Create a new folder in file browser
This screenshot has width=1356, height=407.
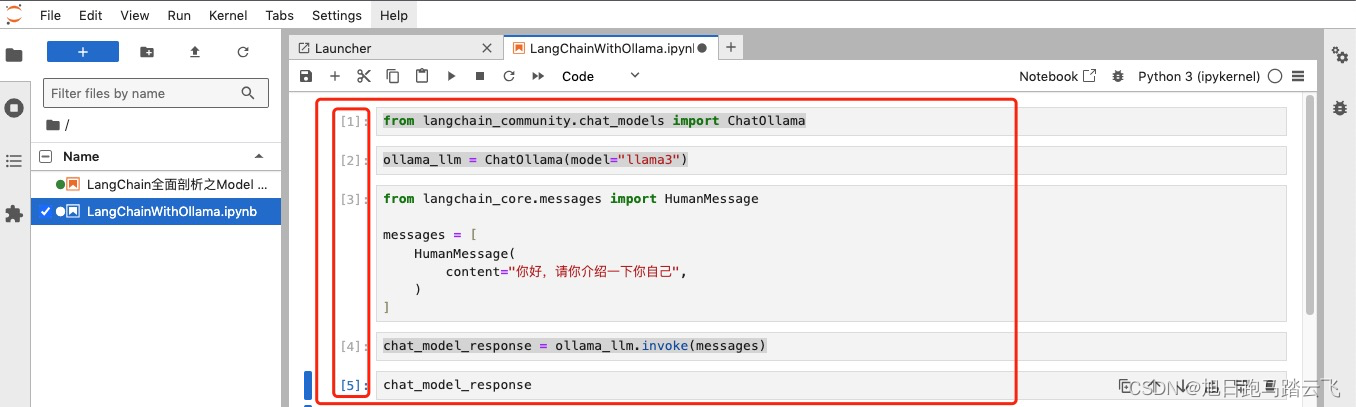[147, 52]
